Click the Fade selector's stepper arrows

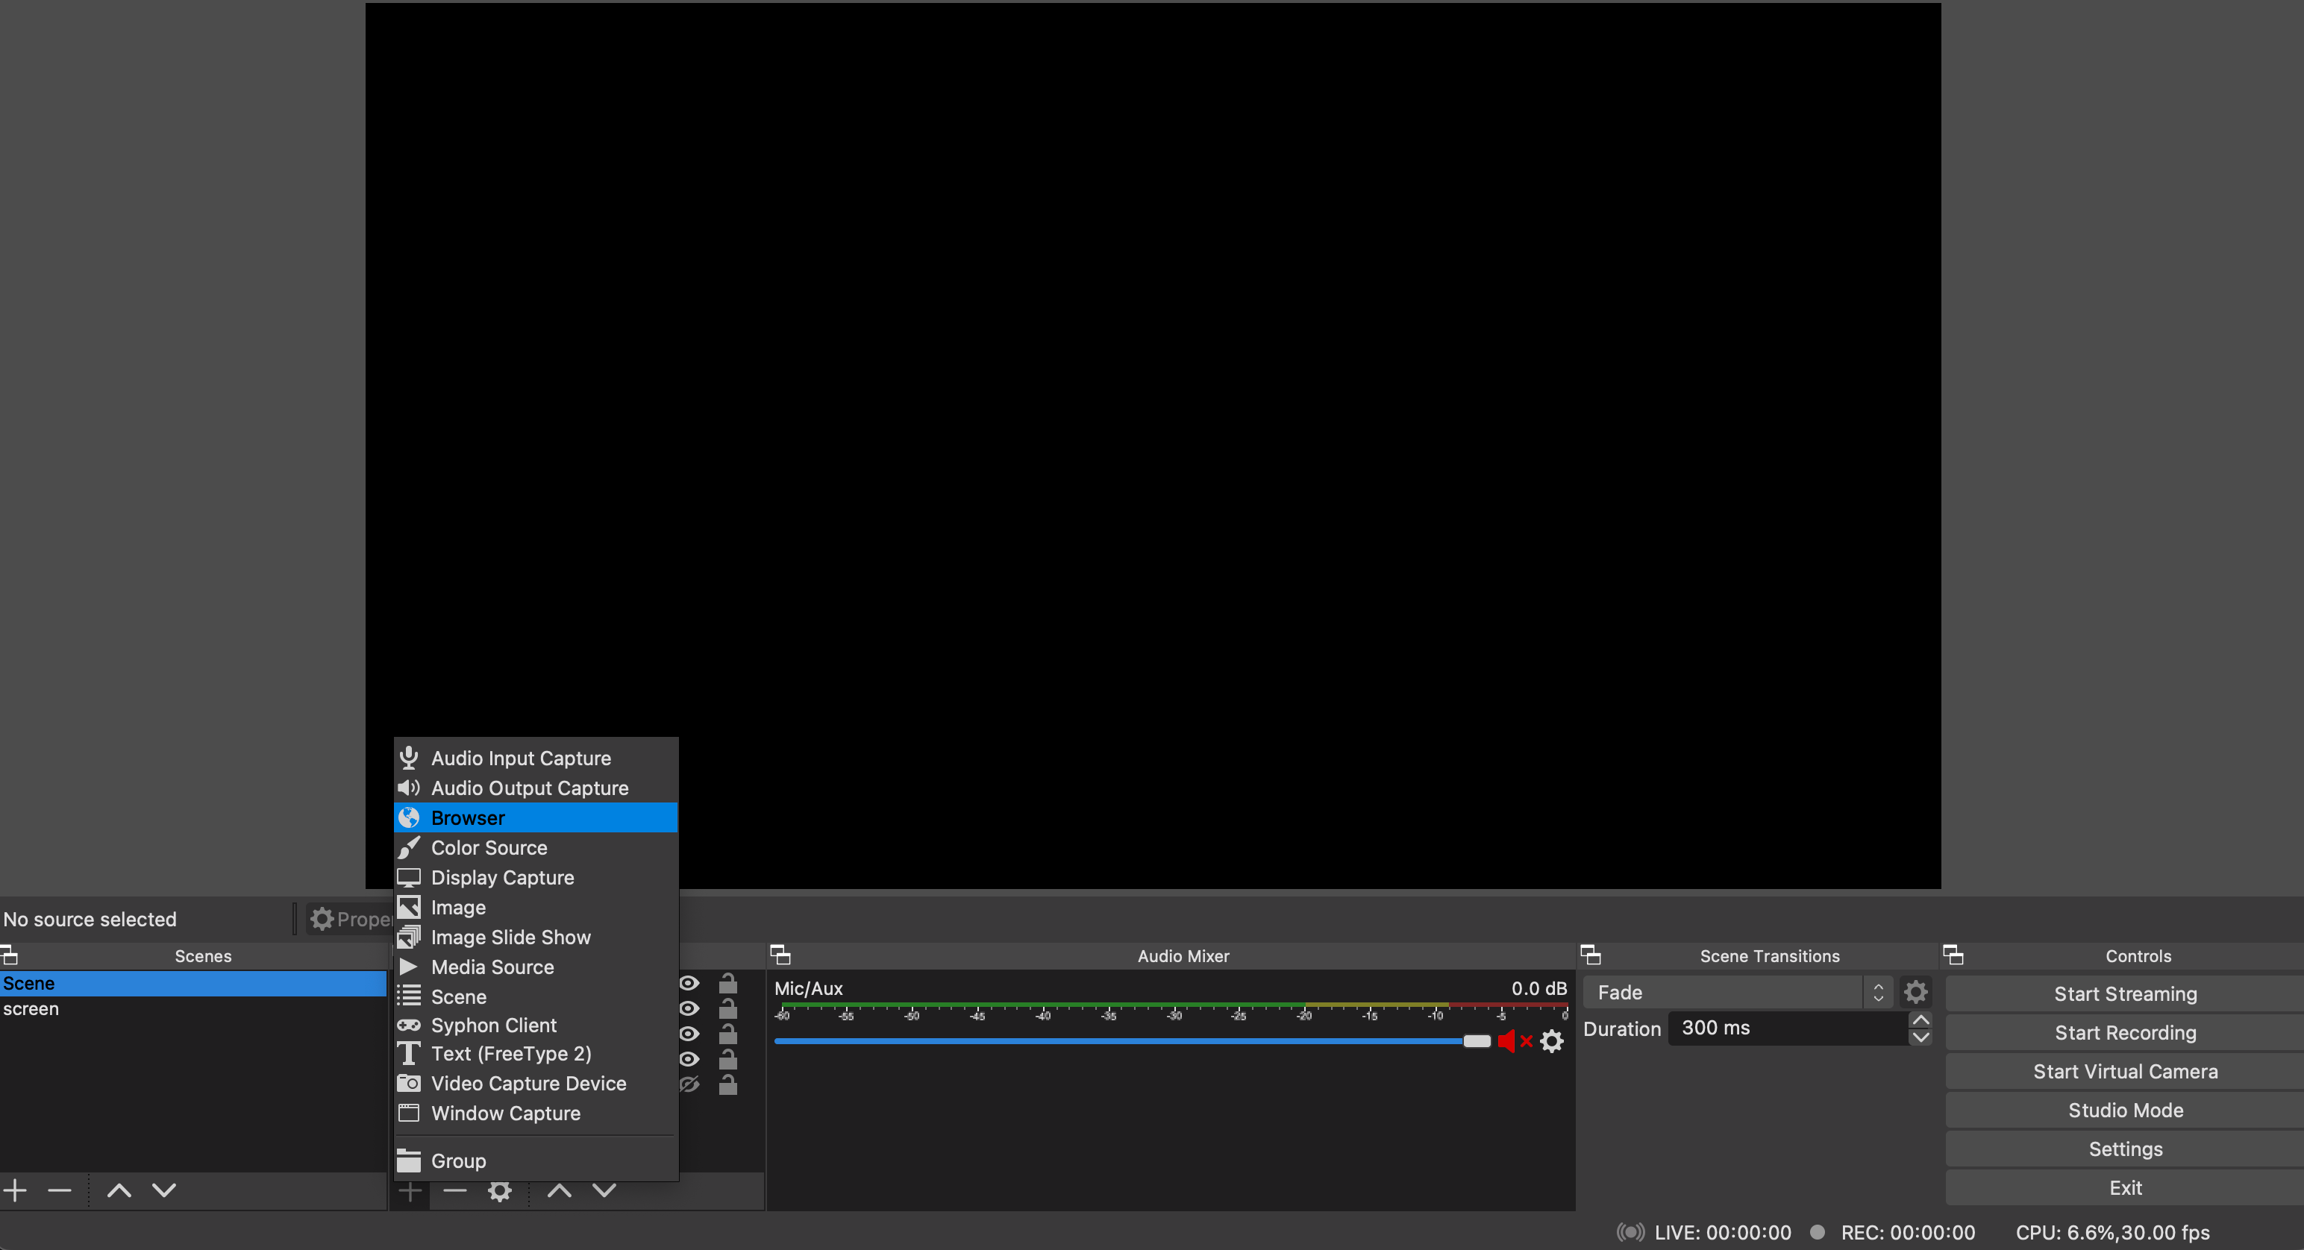pyautogui.click(x=1878, y=991)
